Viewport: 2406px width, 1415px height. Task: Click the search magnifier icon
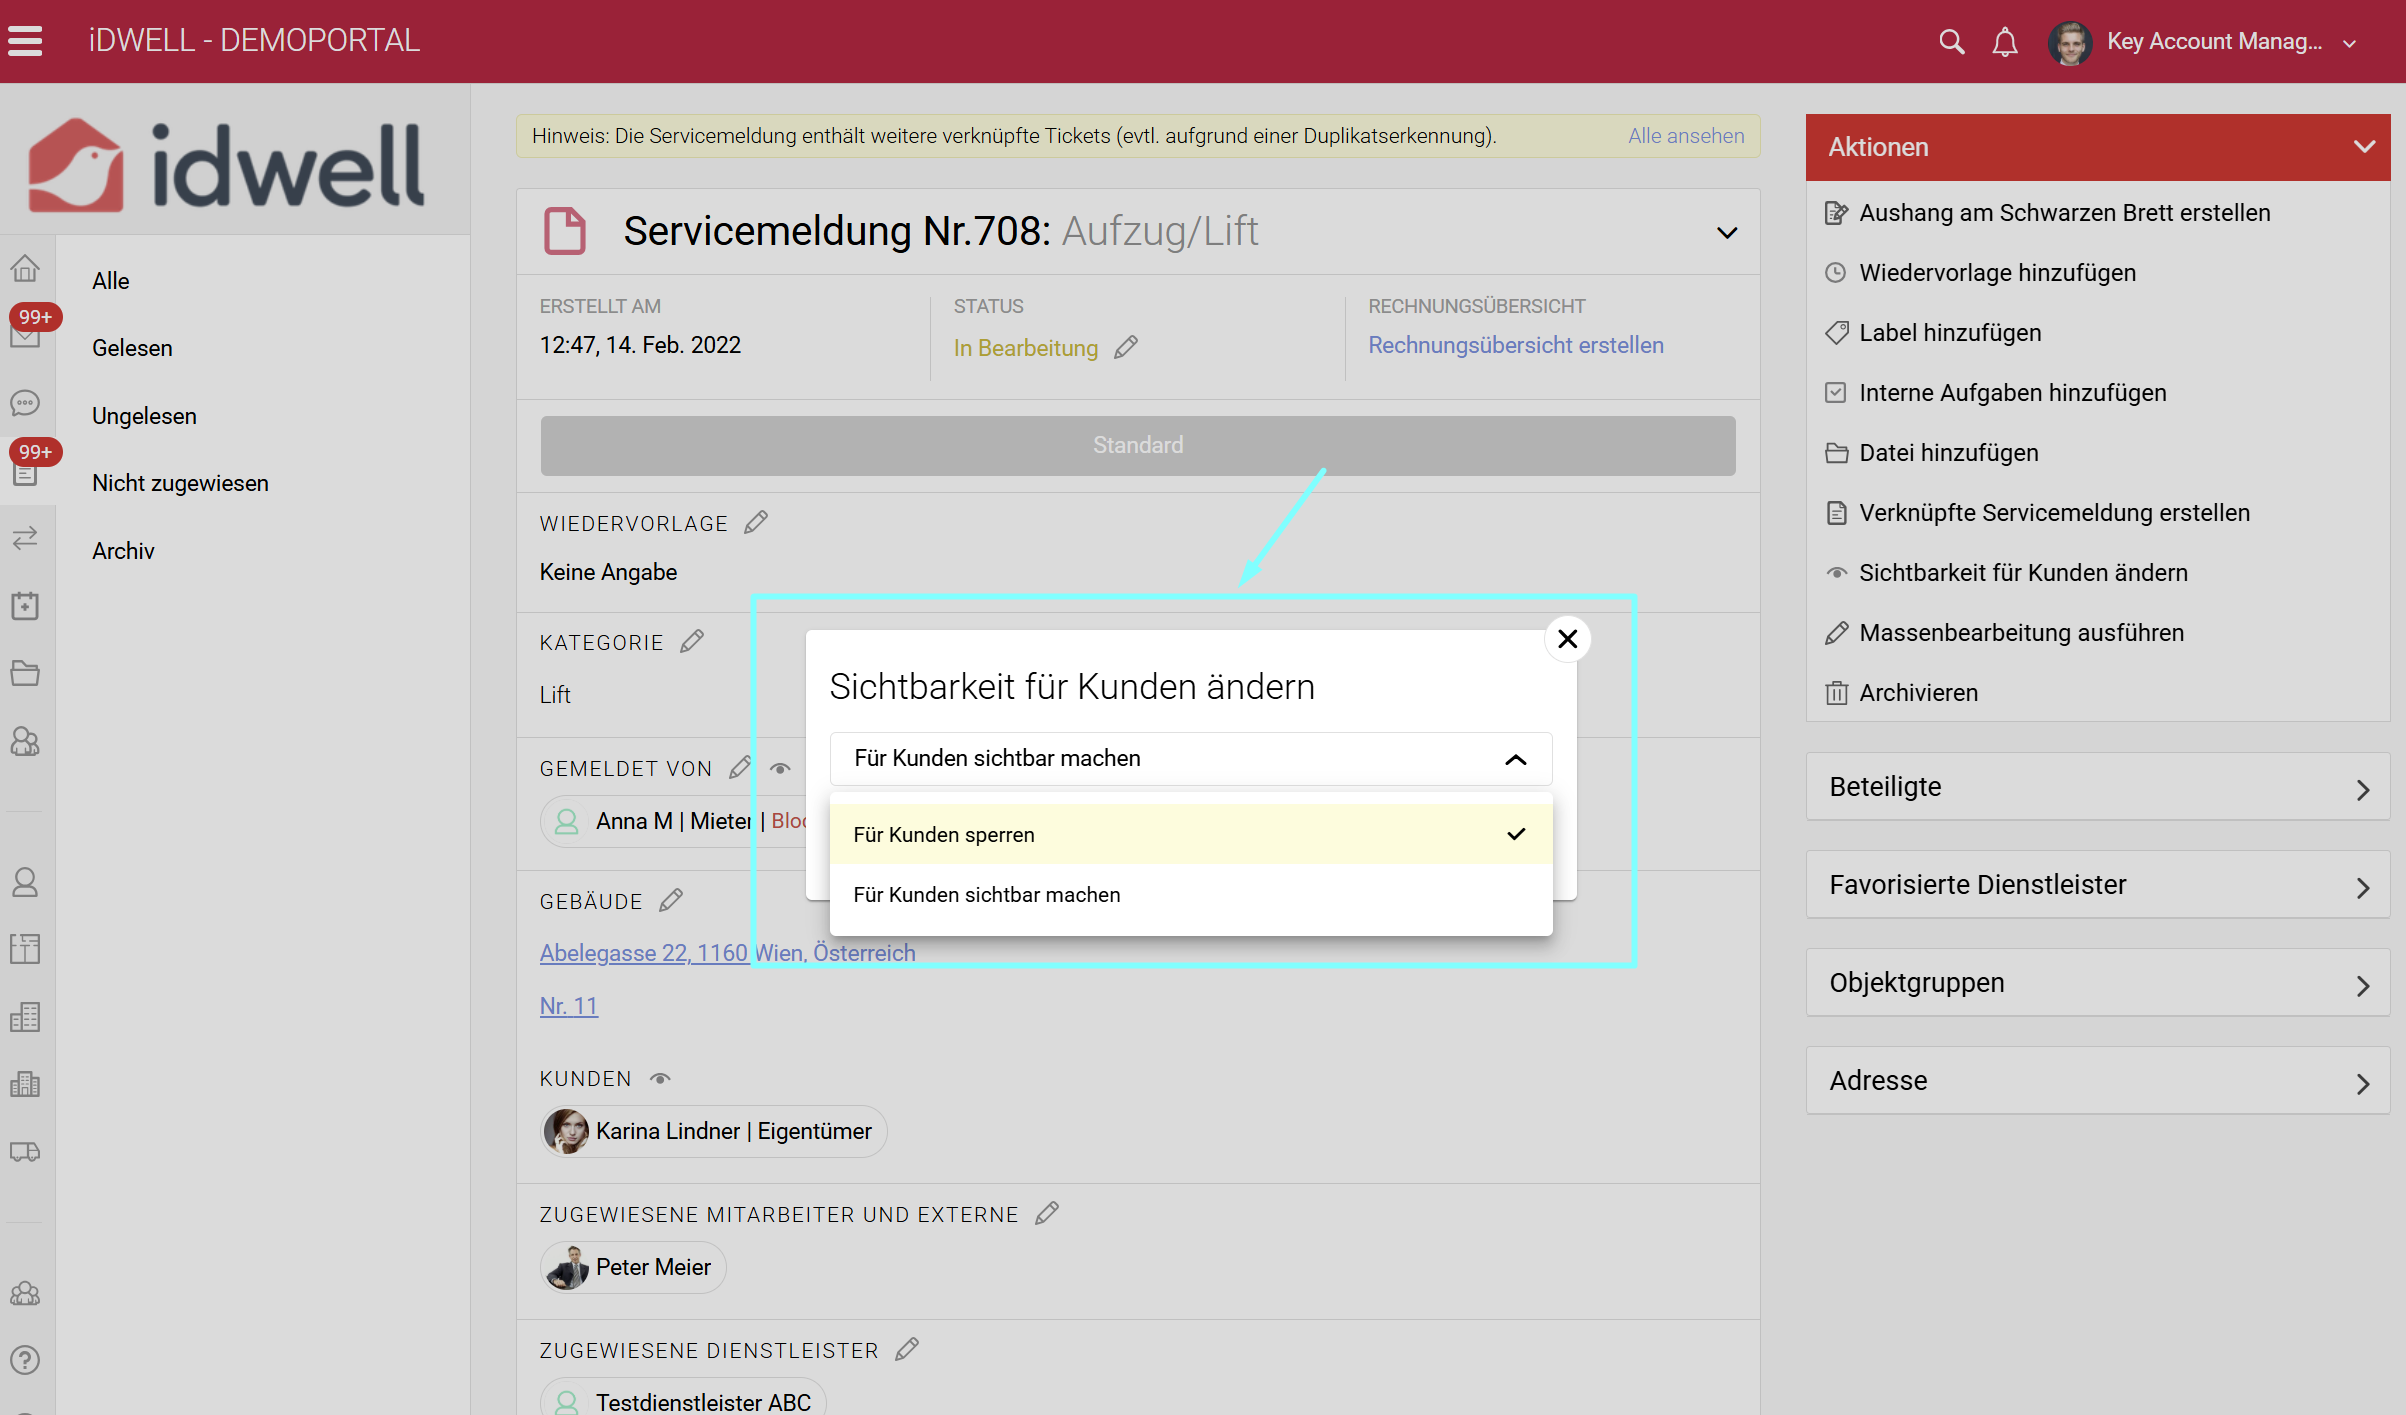coord(1951,42)
